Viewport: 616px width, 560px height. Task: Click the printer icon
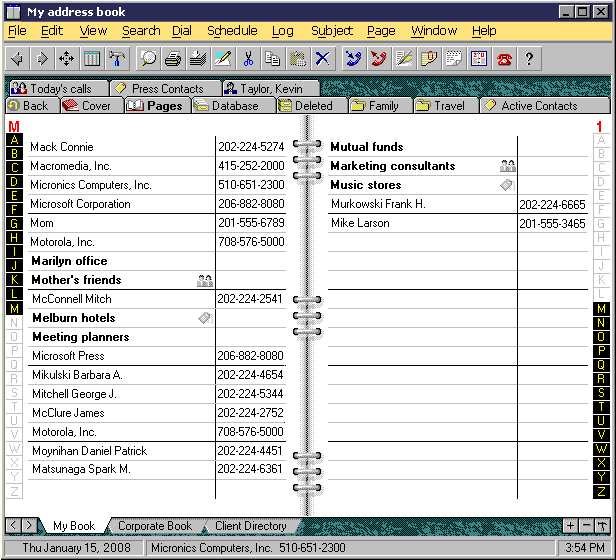tap(173, 59)
